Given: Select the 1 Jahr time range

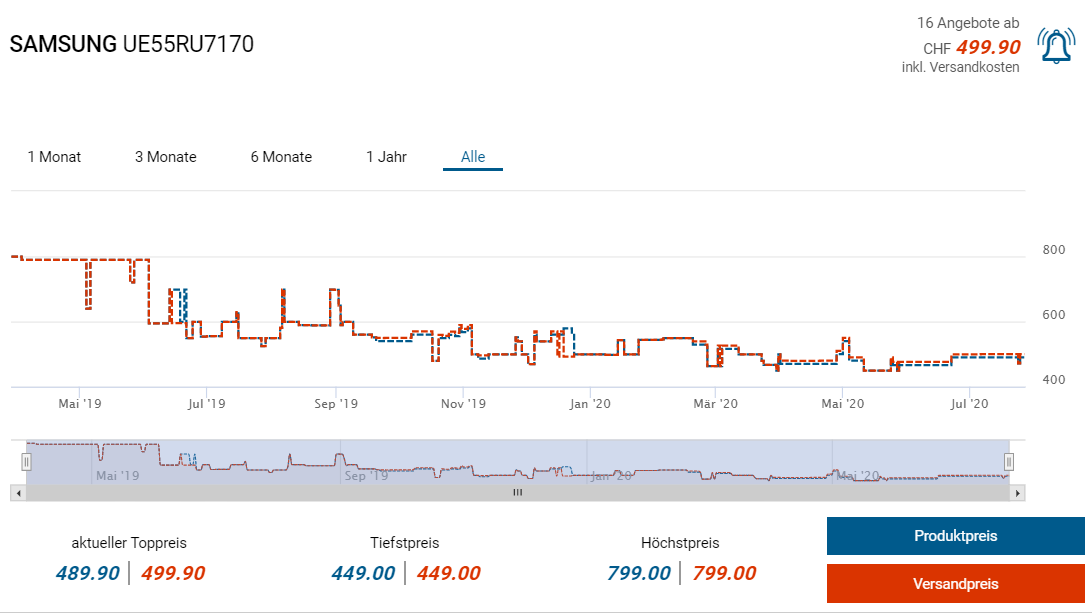Looking at the screenshot, I should click(x=386, y=157).
